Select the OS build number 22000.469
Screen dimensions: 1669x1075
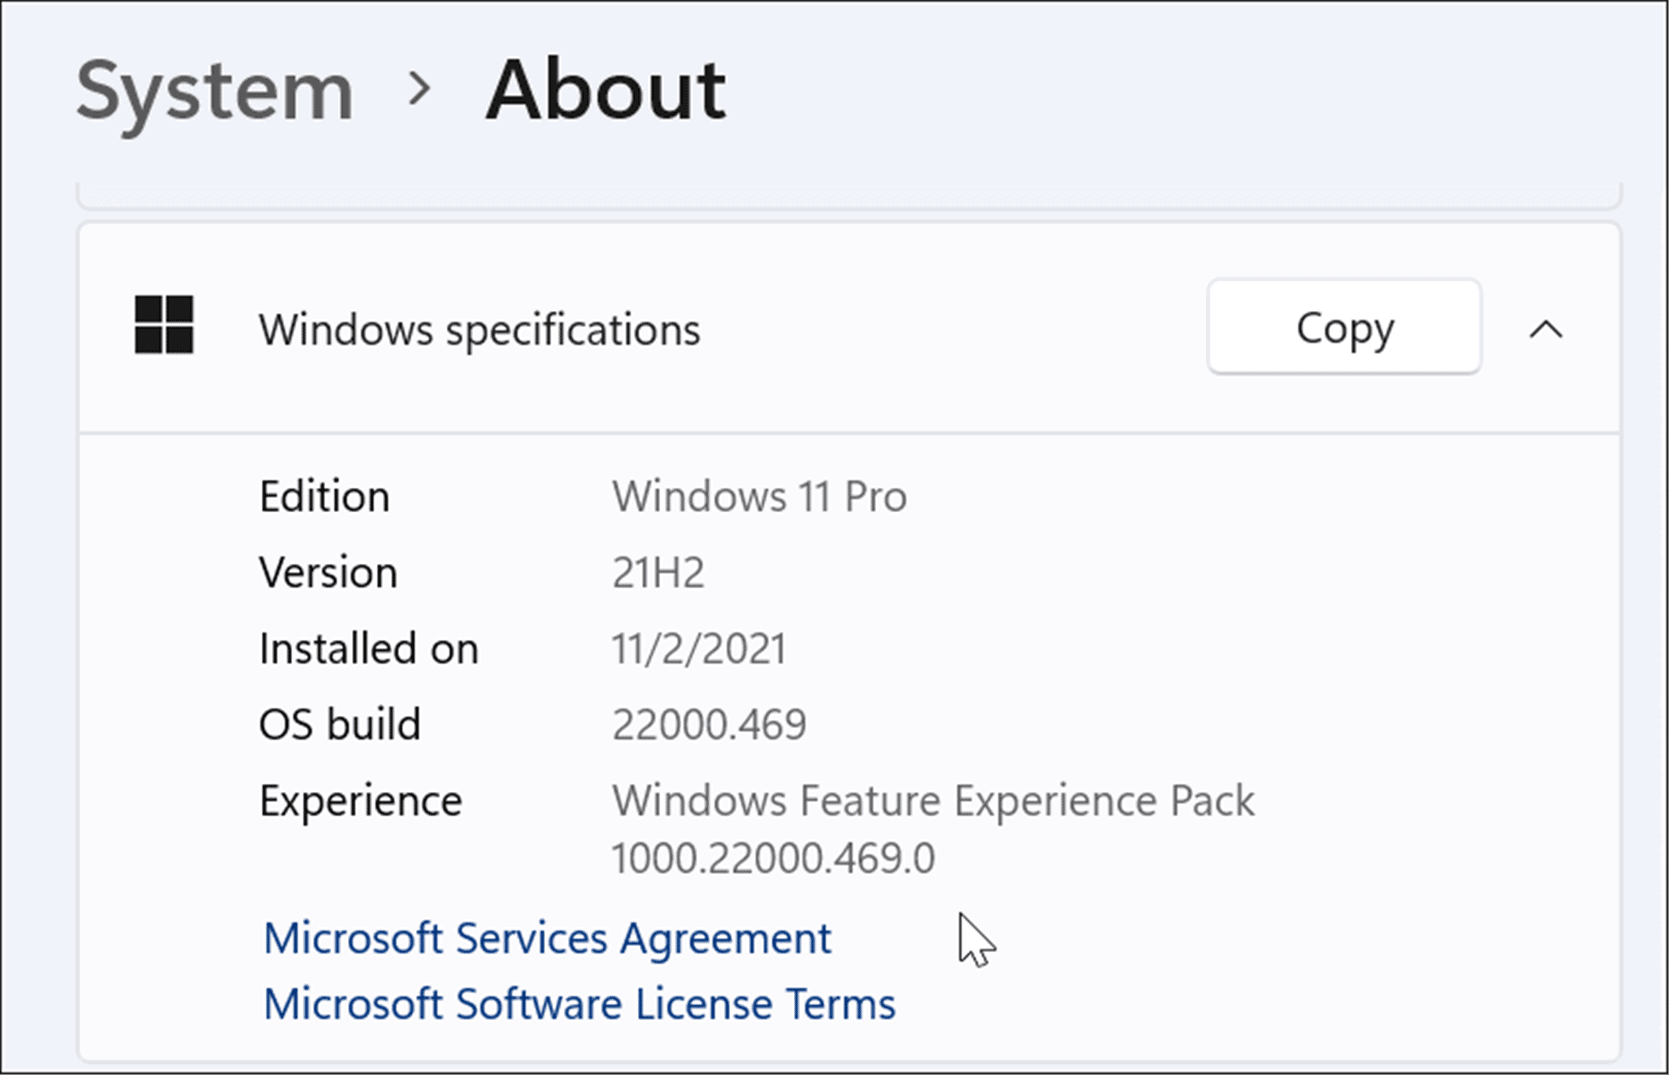(710, 723)
